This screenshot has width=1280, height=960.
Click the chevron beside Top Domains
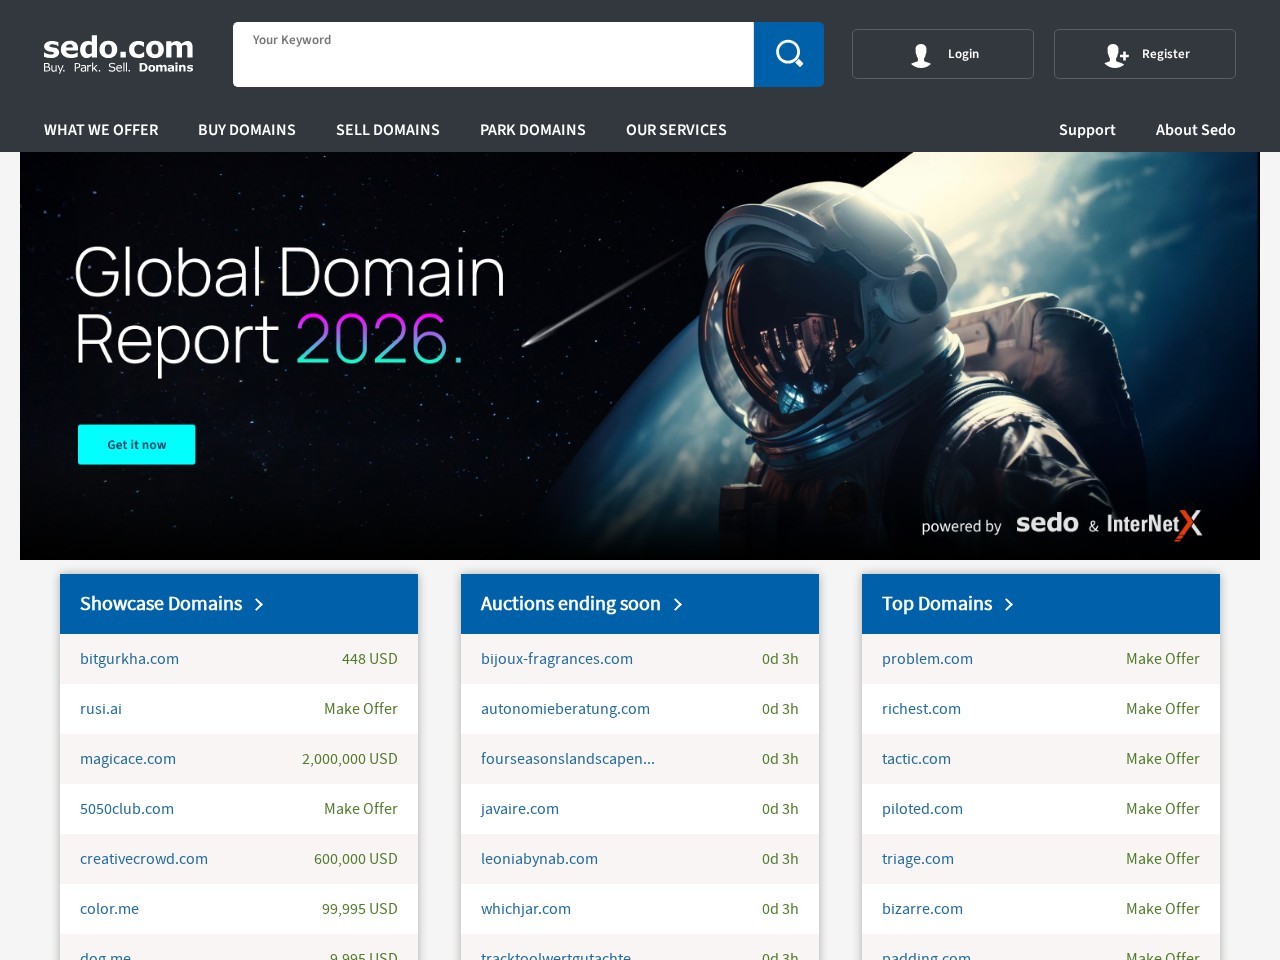point(1009,604)
